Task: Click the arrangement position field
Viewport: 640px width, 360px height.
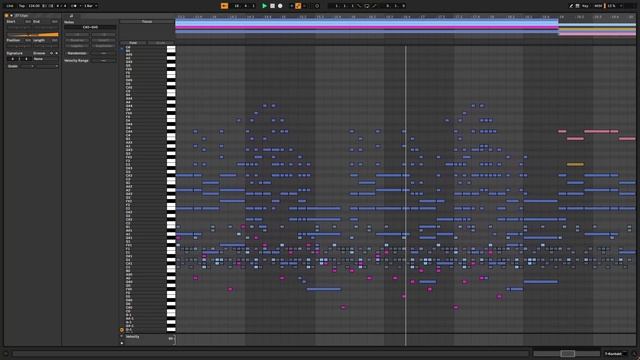Action: pyautogui.click(x=244, y=6)
